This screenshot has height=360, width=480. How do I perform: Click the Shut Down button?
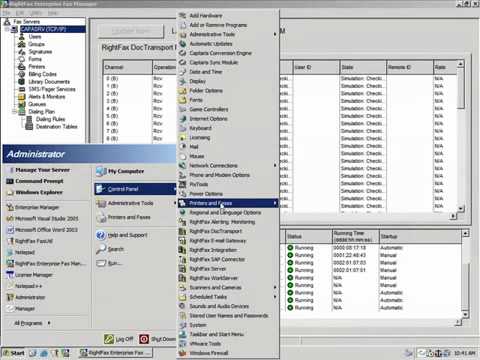point(157,339)
